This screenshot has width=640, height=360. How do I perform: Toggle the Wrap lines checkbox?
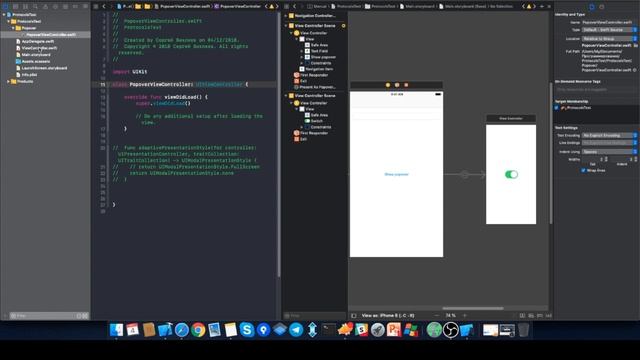583,170
